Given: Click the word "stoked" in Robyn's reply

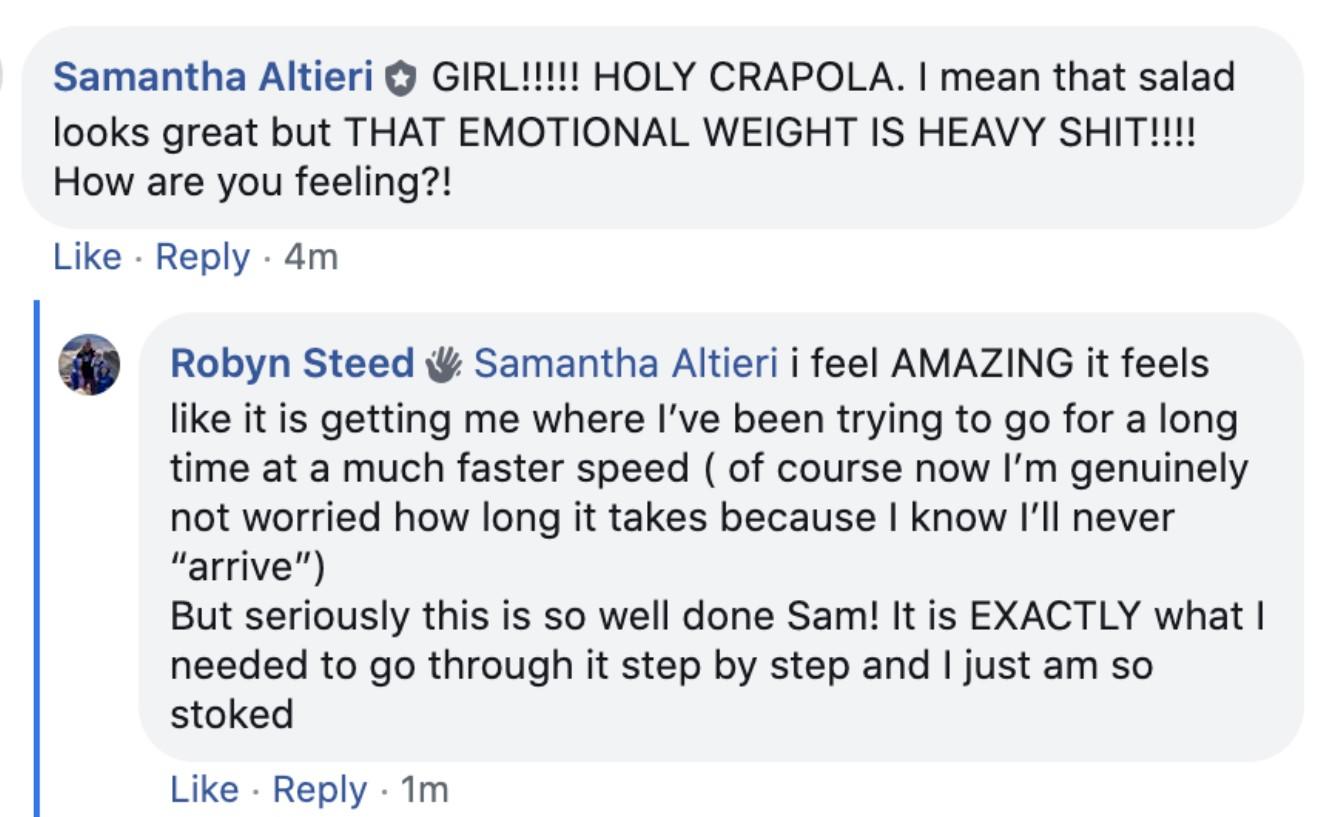Looking at the screenshot, I should pyautogui.click(x=232, y=715).
